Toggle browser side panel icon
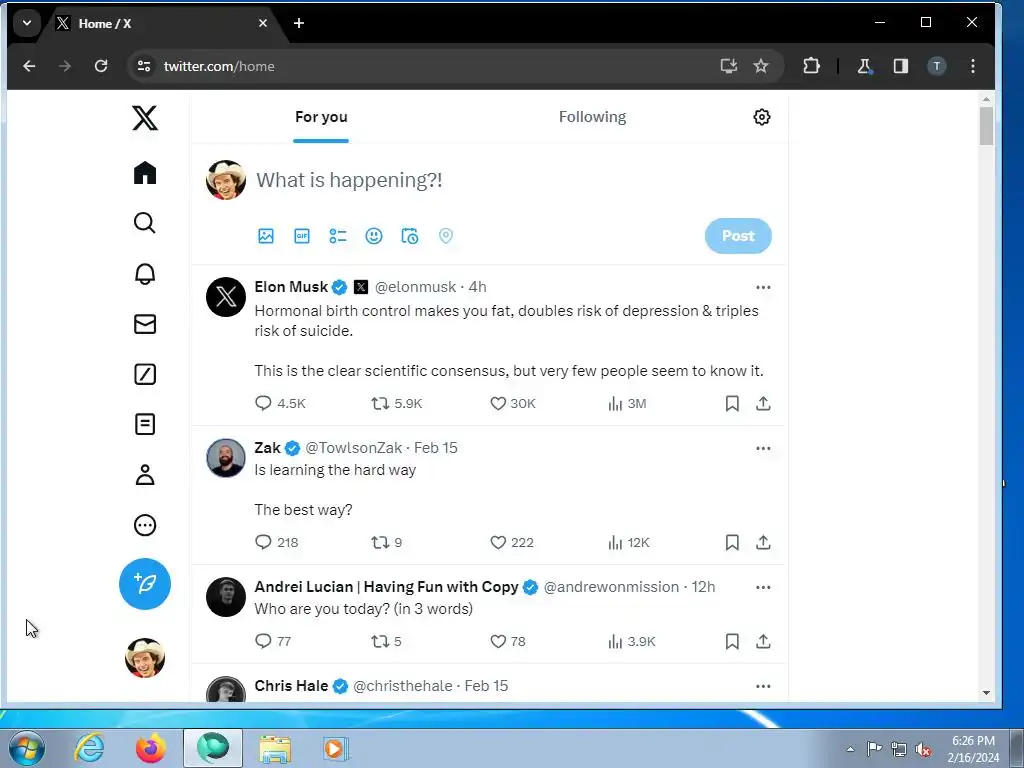This screenshot has width=1024, height=768. (901, 66)
